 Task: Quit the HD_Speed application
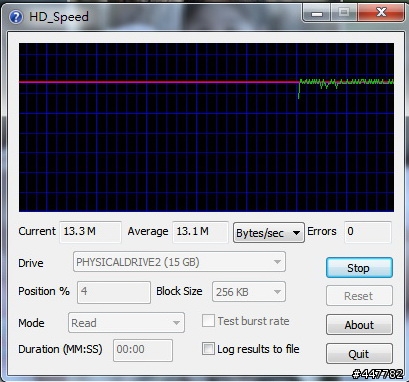coord(359,353)
